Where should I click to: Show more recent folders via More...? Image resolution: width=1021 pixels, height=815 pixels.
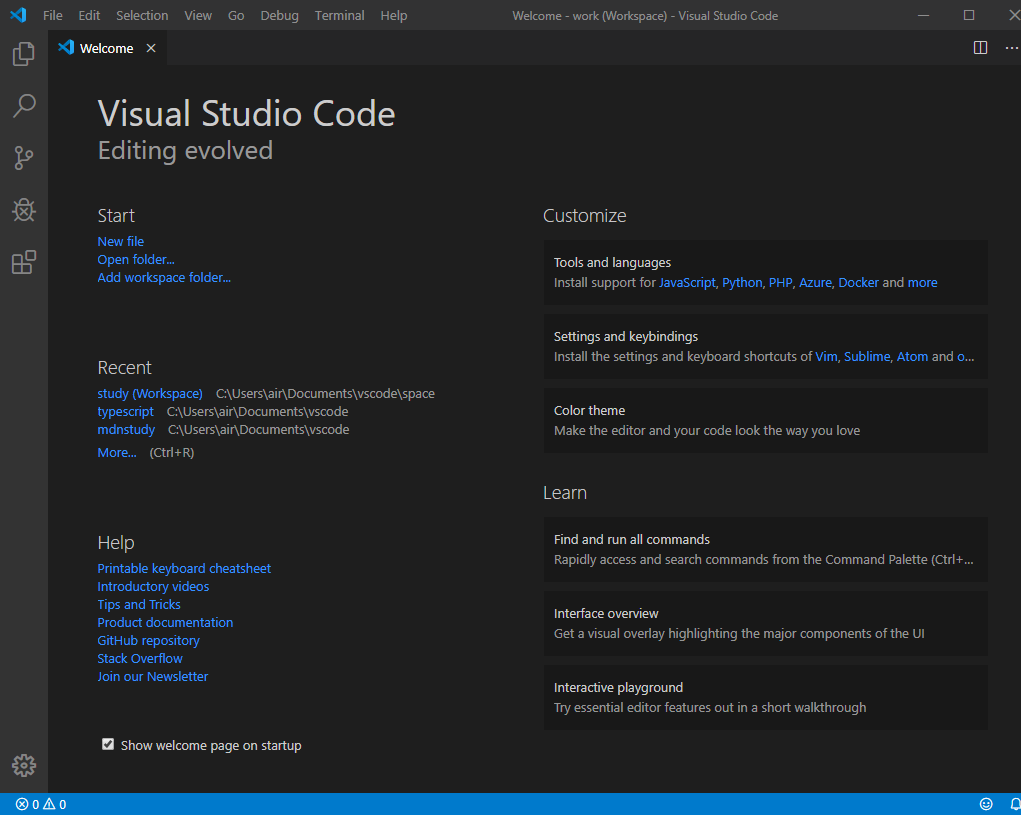[116, 452]
